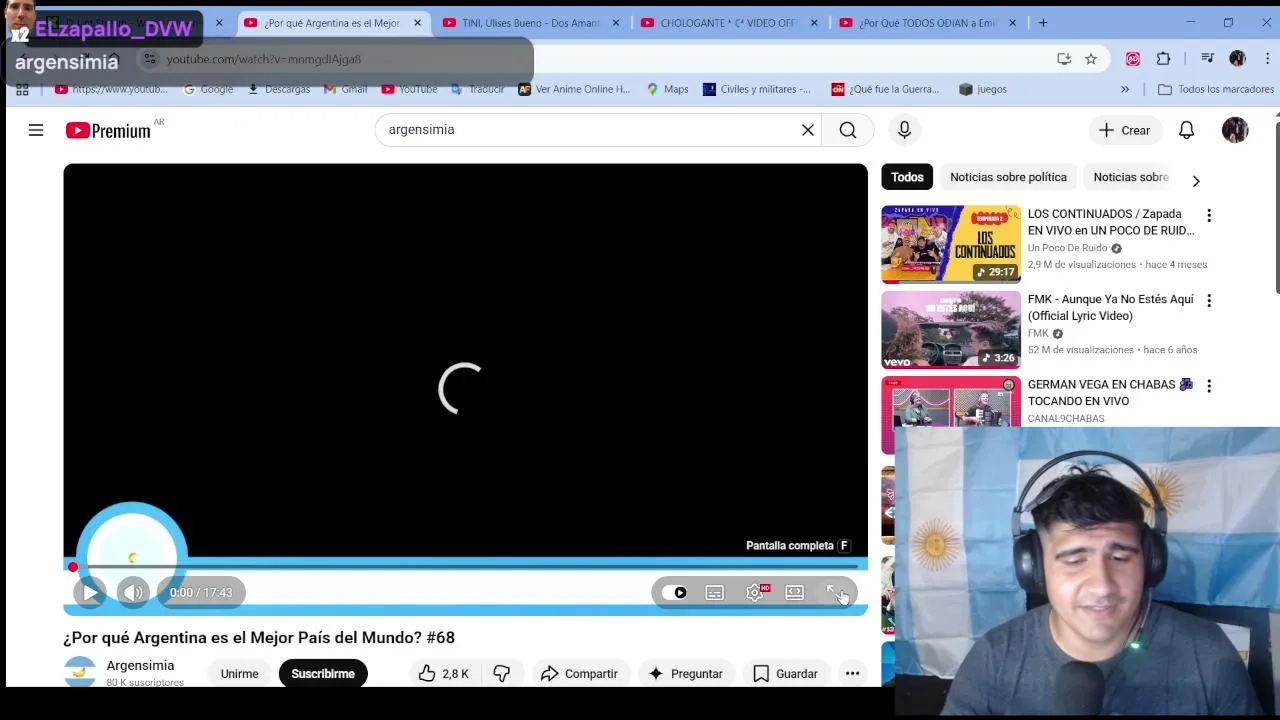1280x720 pixels.
Task: Click the Crear button
Action: 1125,130
